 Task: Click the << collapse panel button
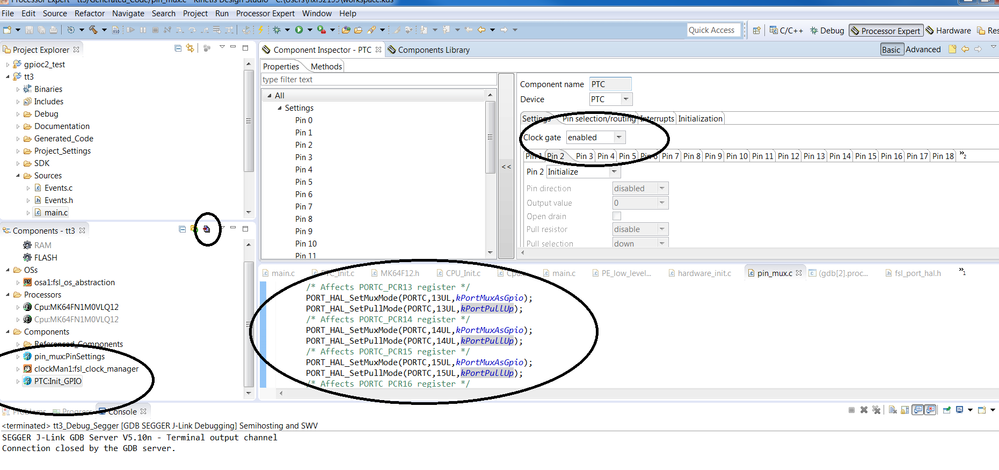[x=507, y=167]
